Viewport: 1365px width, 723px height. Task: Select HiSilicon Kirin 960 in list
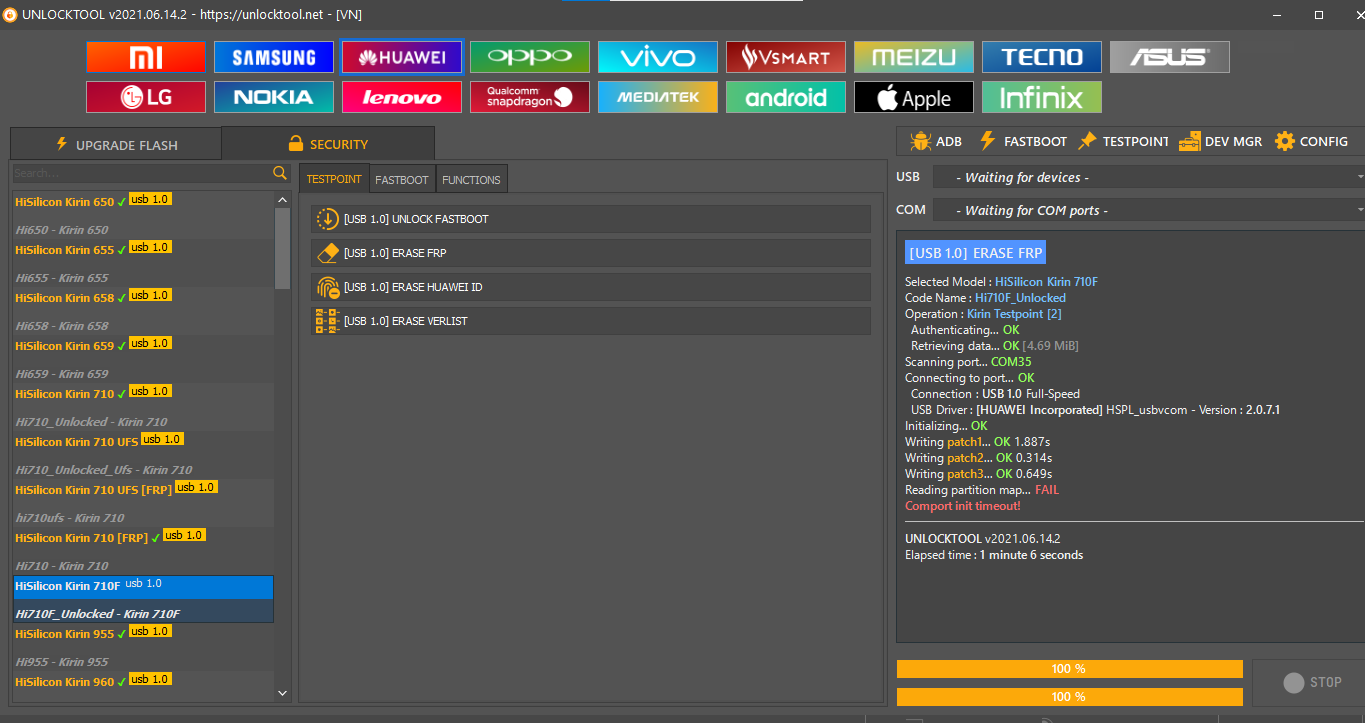[143, 682]
